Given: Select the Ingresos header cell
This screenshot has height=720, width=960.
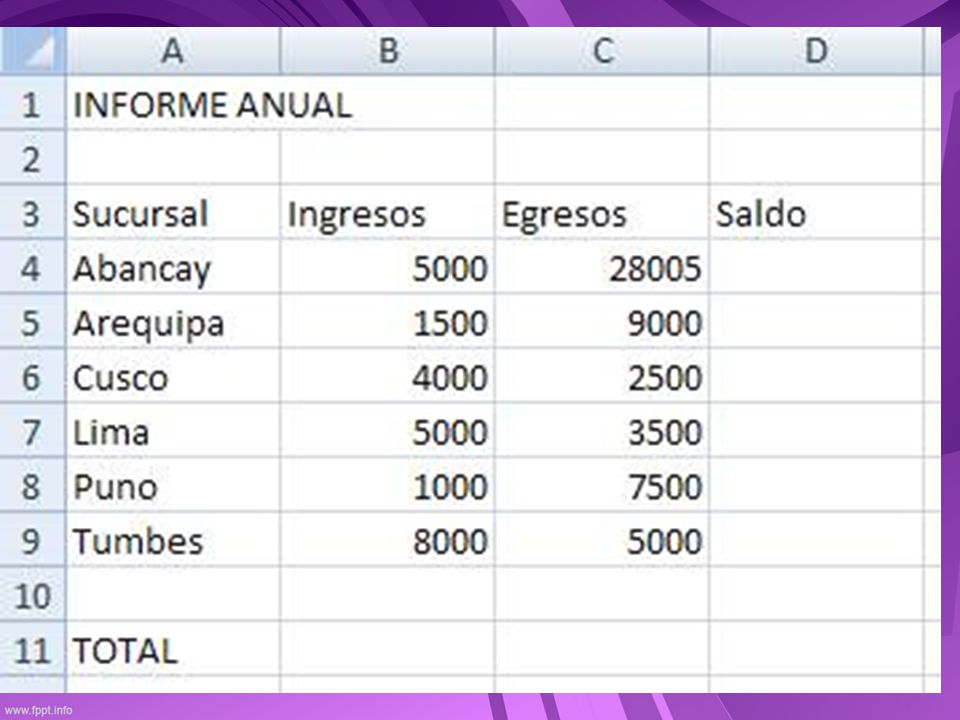Looking at the screenshot, I should [x=387, y=212].
